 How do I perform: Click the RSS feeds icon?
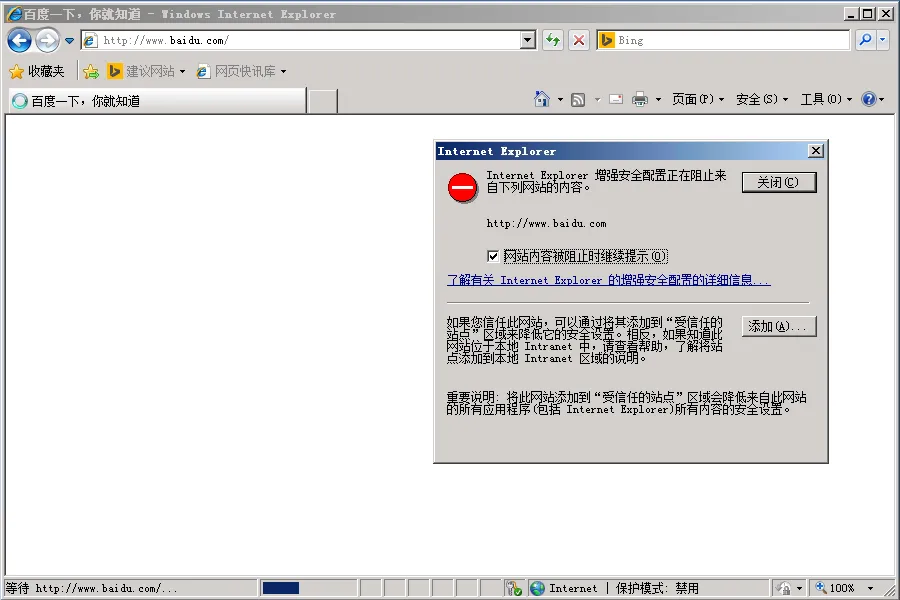(578, 100)
